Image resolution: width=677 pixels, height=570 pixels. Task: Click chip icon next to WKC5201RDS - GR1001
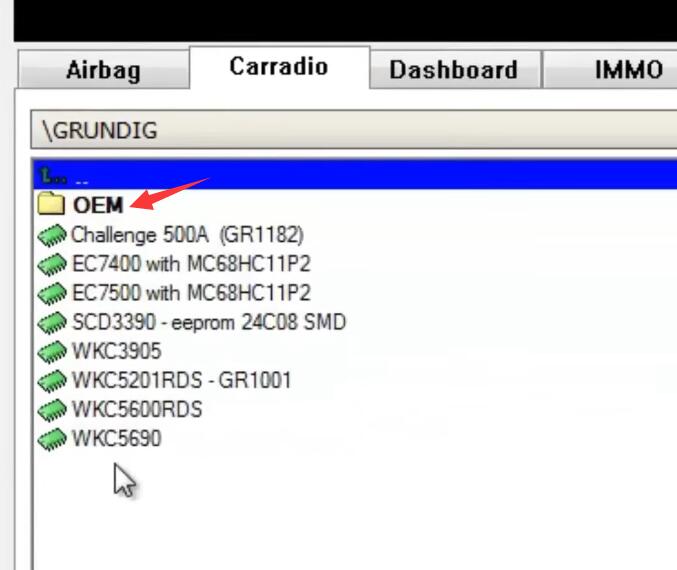[x=52, y=380]
